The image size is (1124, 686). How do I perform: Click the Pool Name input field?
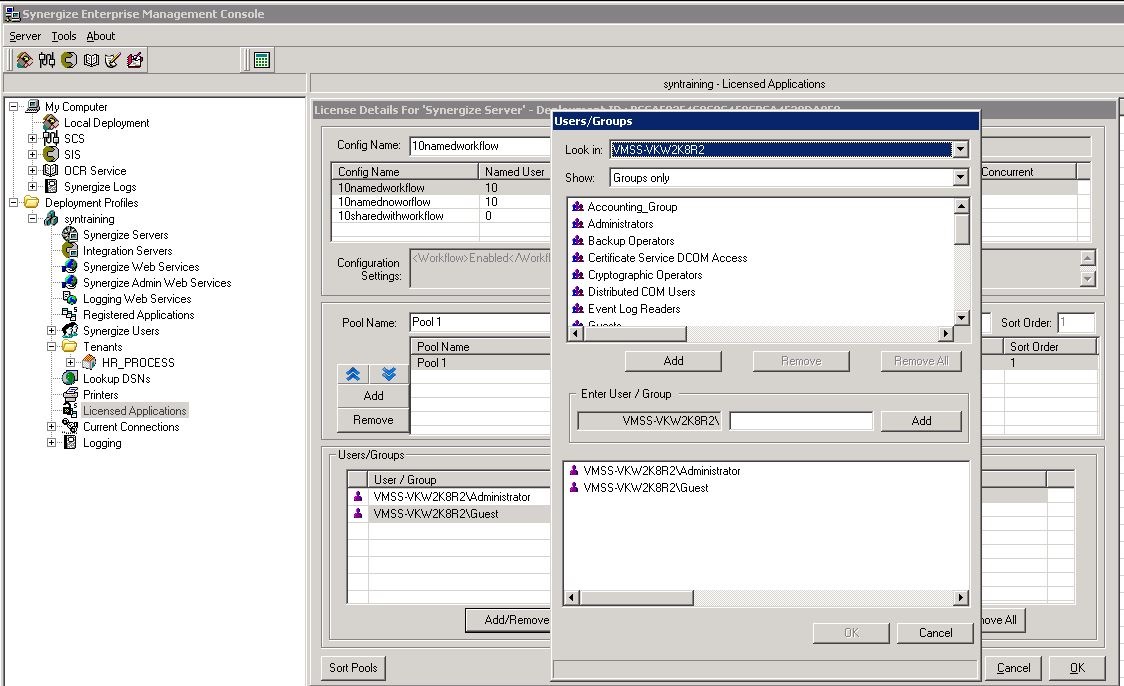(480, 323)
